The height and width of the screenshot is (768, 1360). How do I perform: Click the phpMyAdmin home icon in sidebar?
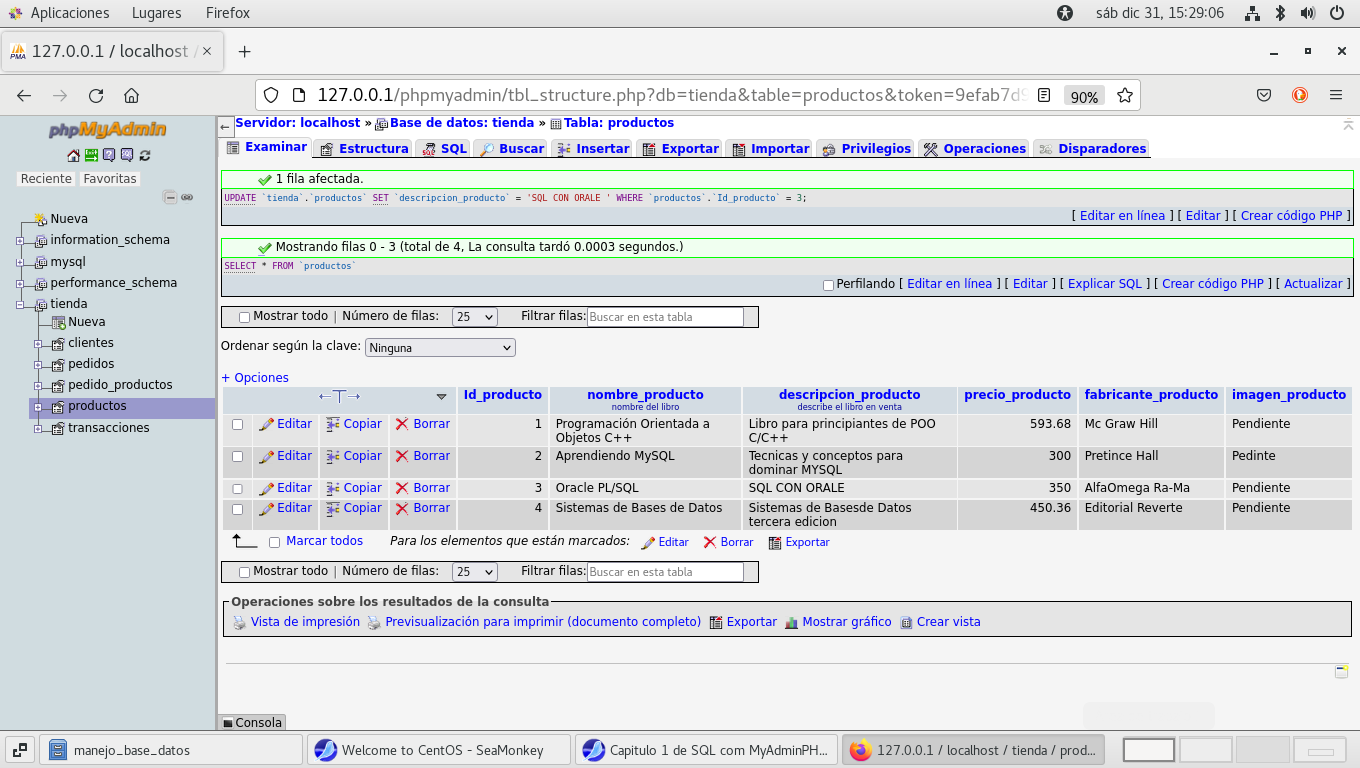click(x=73, y=155)
